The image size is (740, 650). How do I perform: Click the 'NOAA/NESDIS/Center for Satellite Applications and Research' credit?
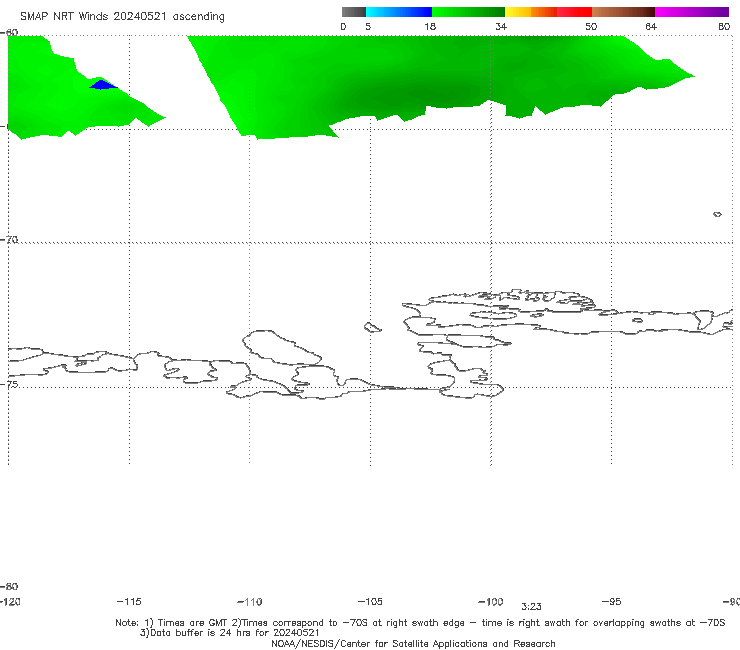pyautogui.click(x=413, y=643)
